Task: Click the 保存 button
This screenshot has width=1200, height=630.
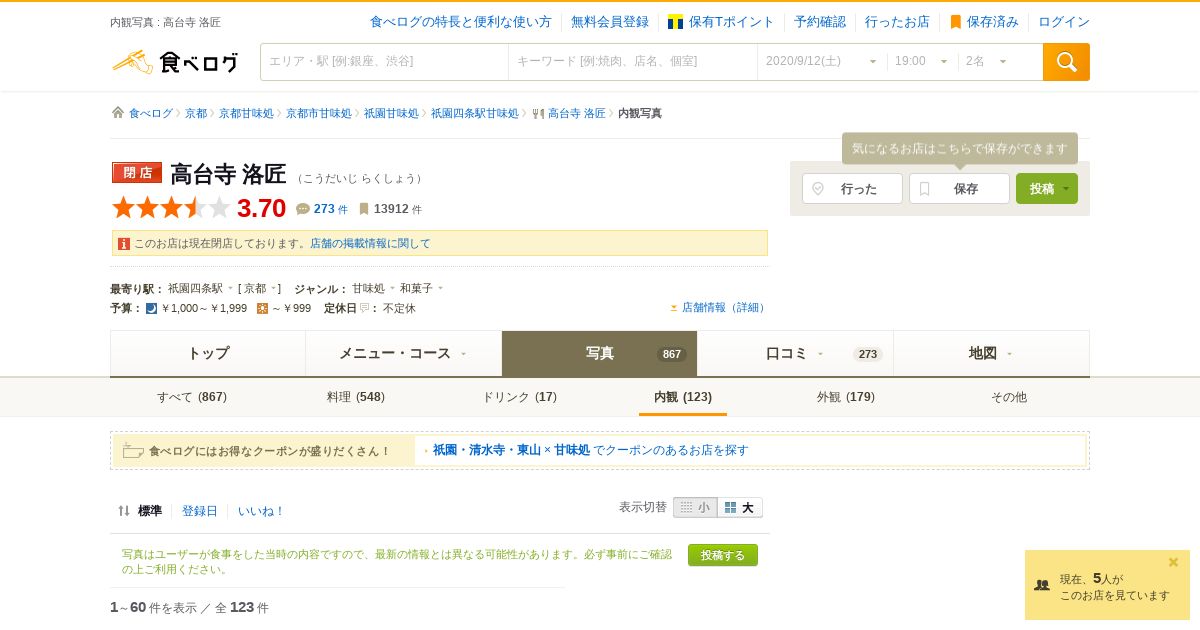Action: click(959, 189)
